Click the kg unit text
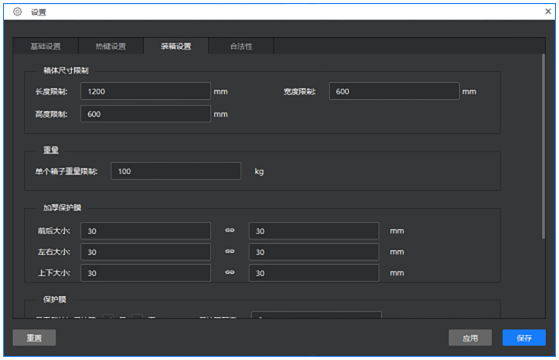Image resolution: width=559 pixels, height=360 pixels. [x=259, y=172]
